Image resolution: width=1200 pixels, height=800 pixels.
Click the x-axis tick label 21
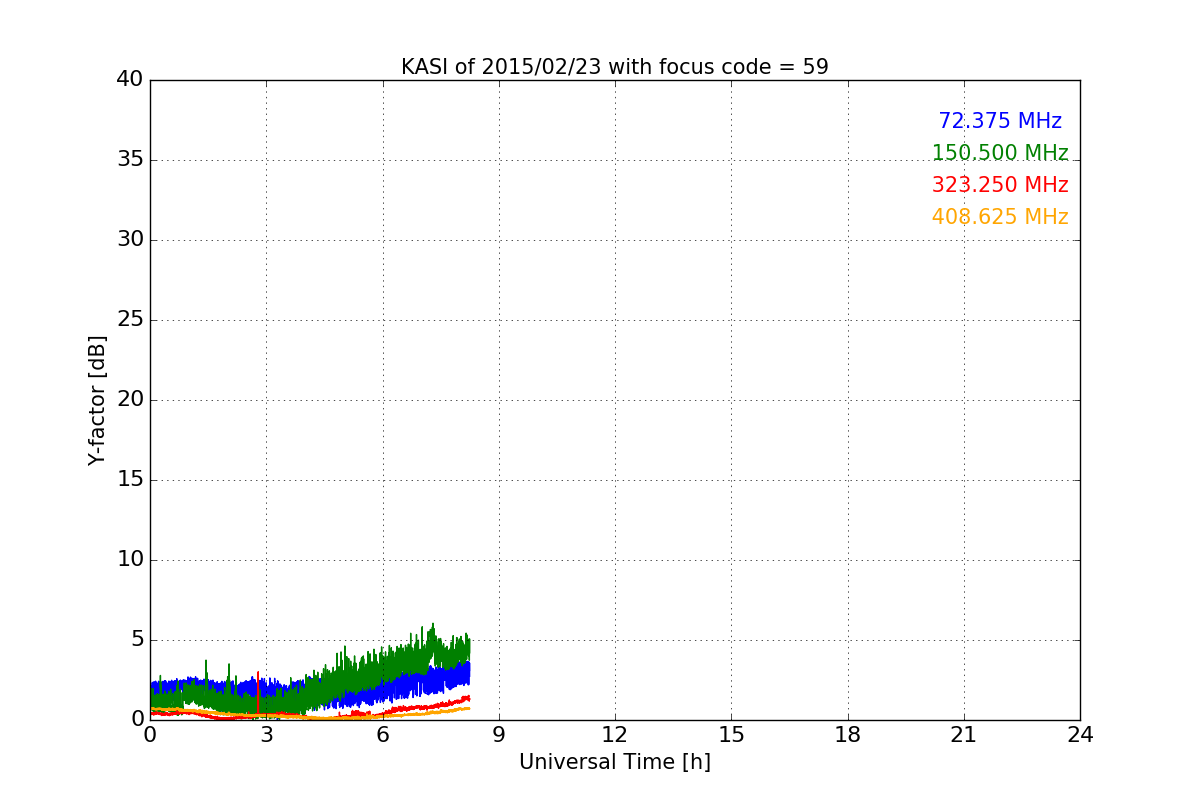click(x=964, y=735)
